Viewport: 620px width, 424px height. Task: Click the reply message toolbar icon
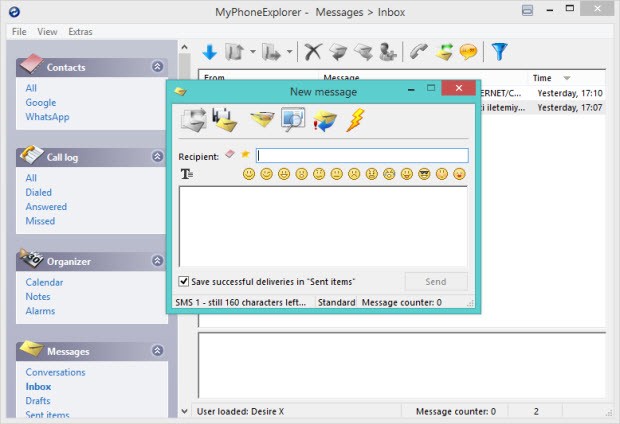pyautogui.click(x=338, y=52)
